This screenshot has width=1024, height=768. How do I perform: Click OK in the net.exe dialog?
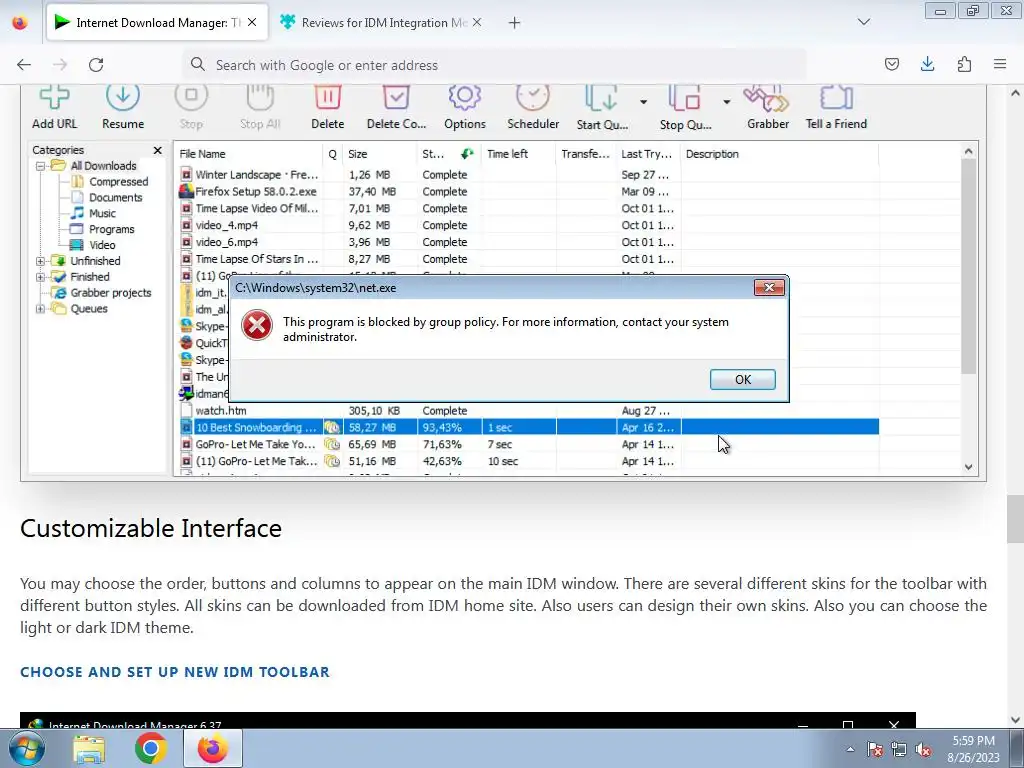click(743, 379)
